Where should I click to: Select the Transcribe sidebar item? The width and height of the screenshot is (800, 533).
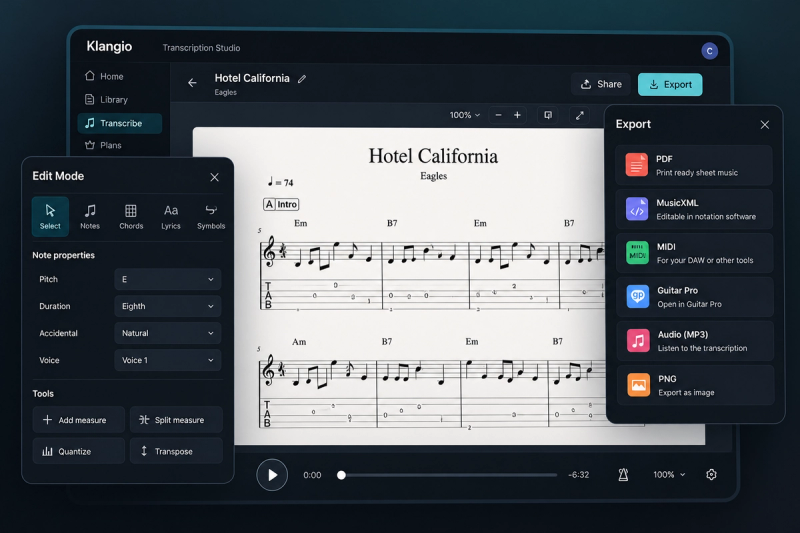[119, 123]
